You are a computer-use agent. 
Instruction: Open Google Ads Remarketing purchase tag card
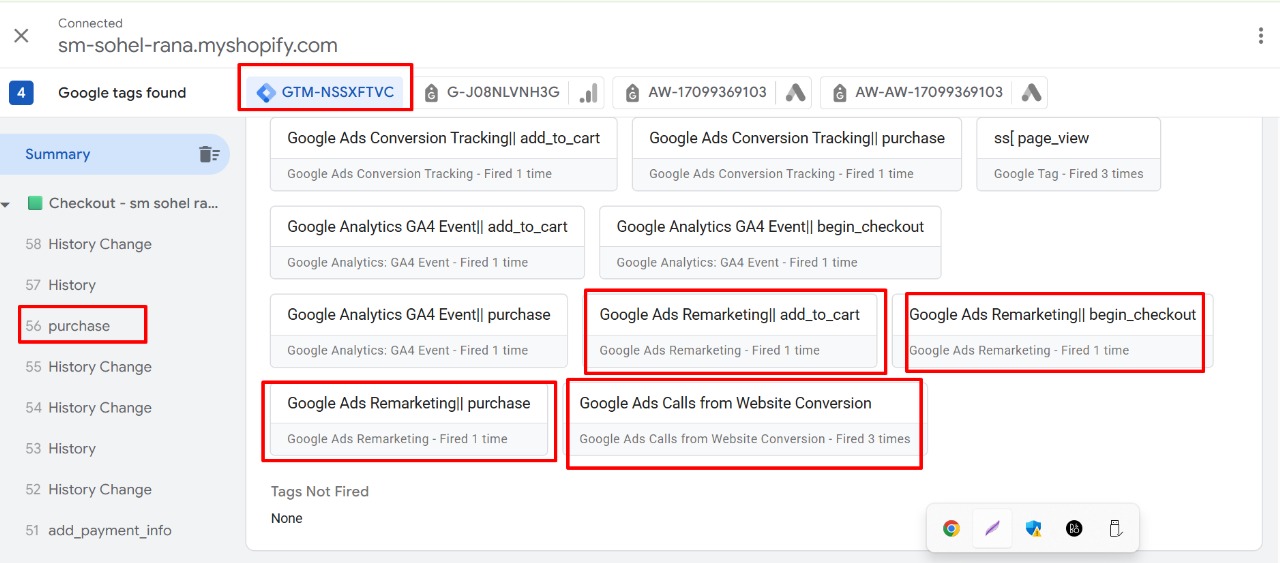[x=408, y=419]
